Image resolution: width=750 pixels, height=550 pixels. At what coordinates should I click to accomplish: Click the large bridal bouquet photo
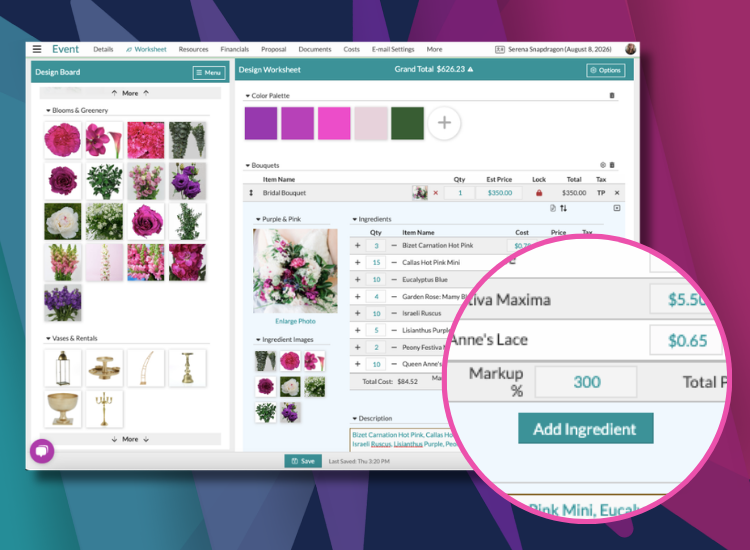tap(295, 271)
